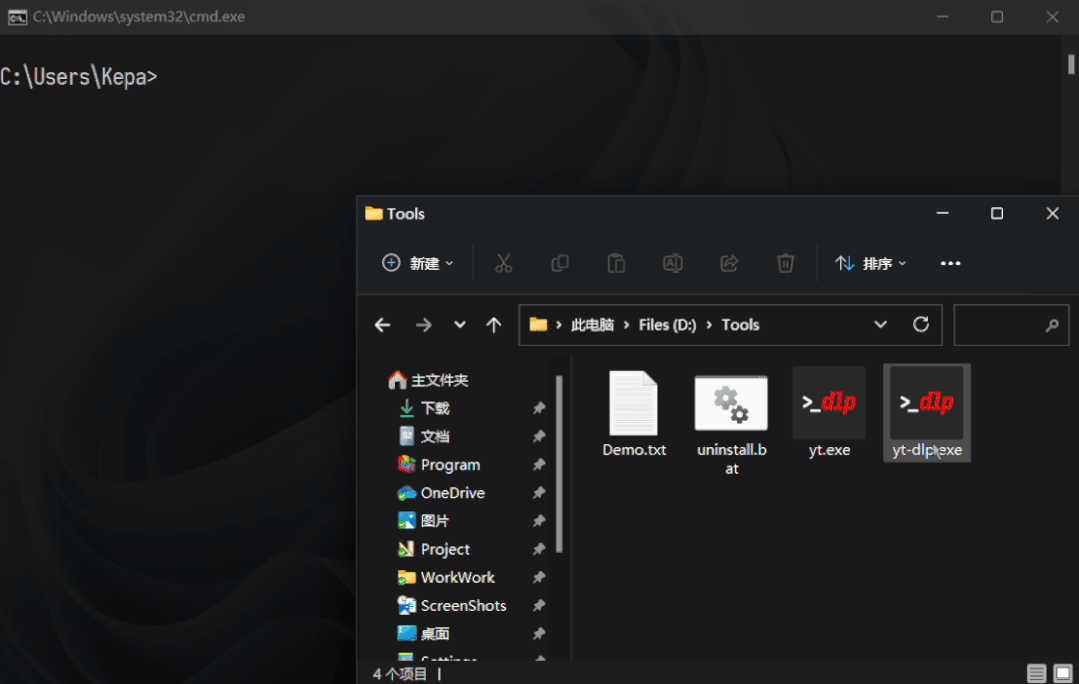Select the uninstall.bat file
The height and width of the screenshot is (684, 1079).
pyautogui.click(x=731, y=423)
